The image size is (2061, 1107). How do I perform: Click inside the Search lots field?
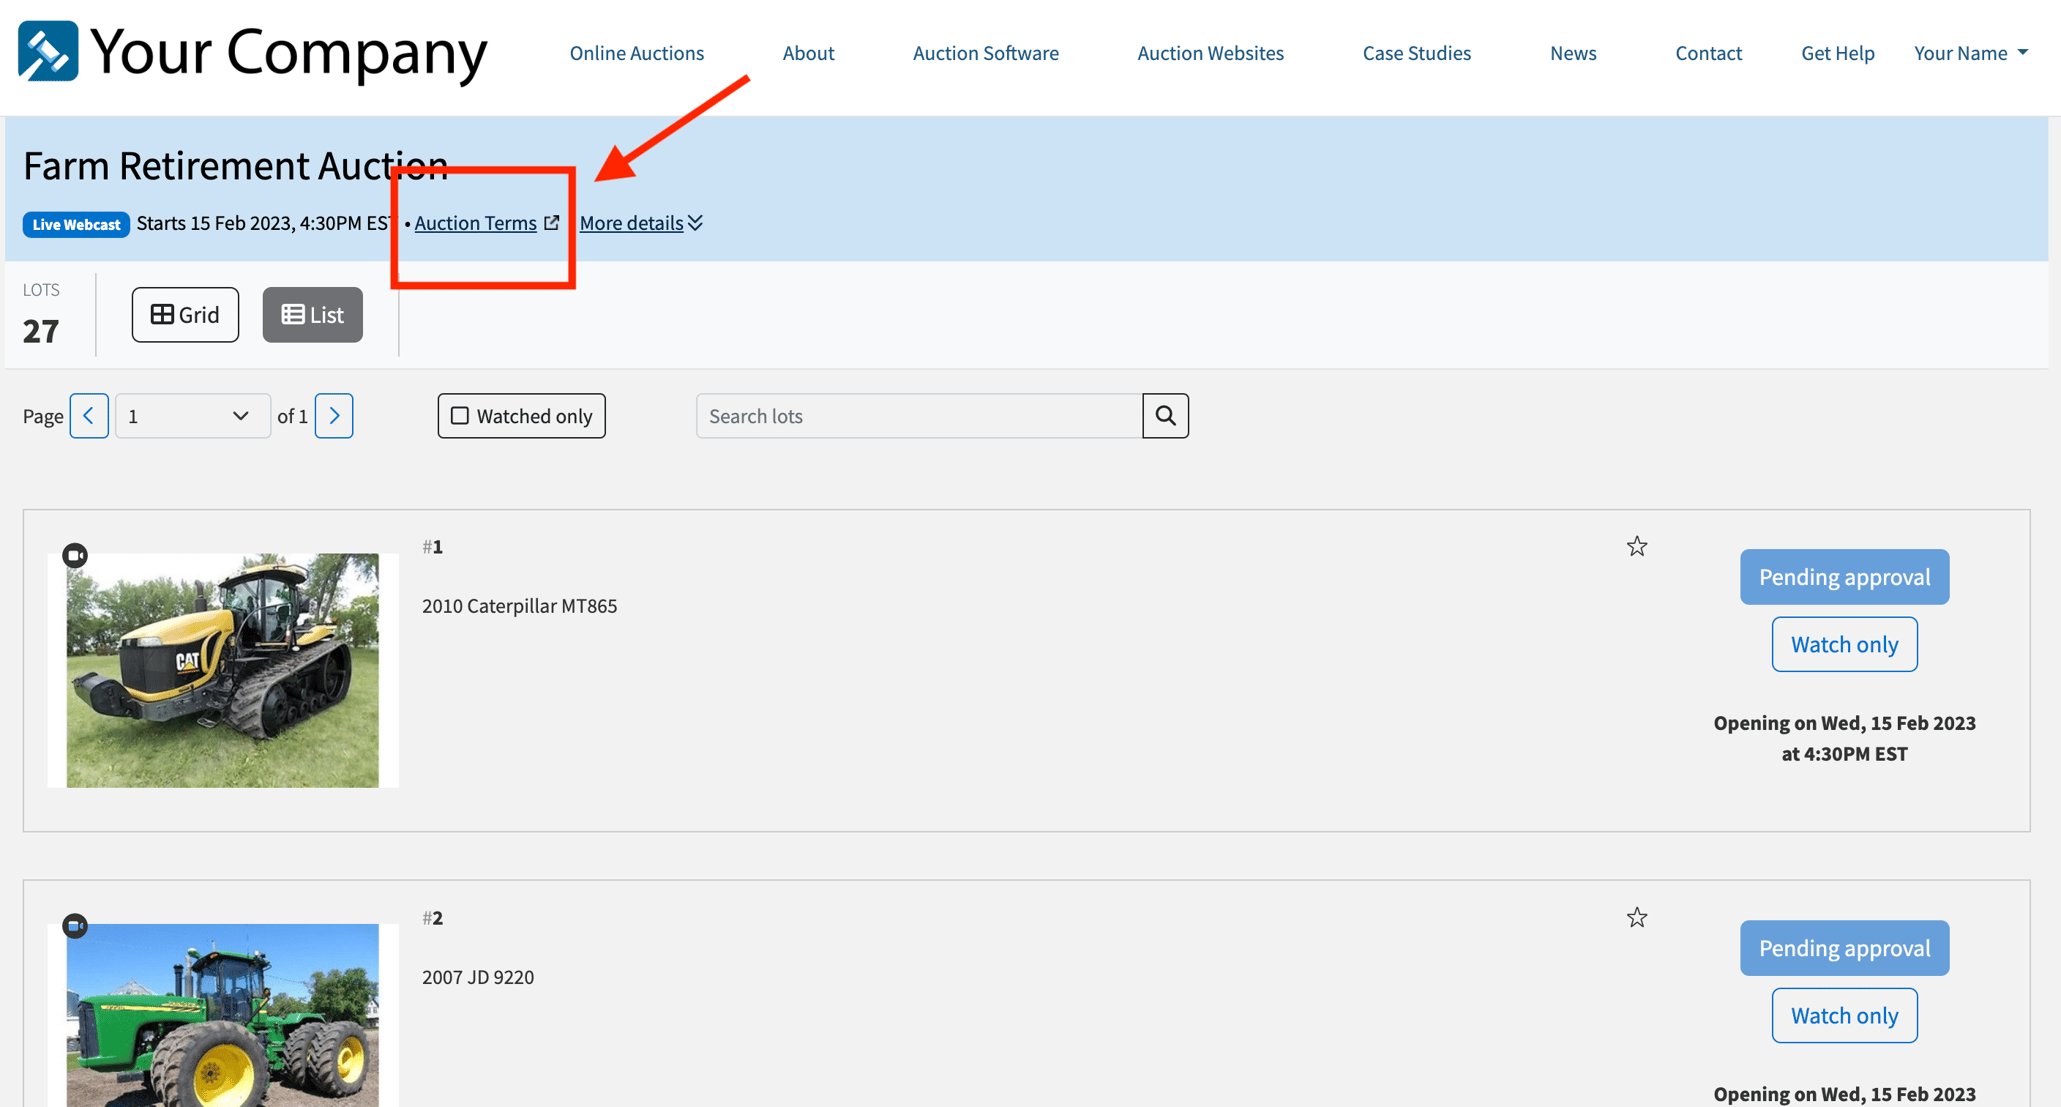(918, 415)
